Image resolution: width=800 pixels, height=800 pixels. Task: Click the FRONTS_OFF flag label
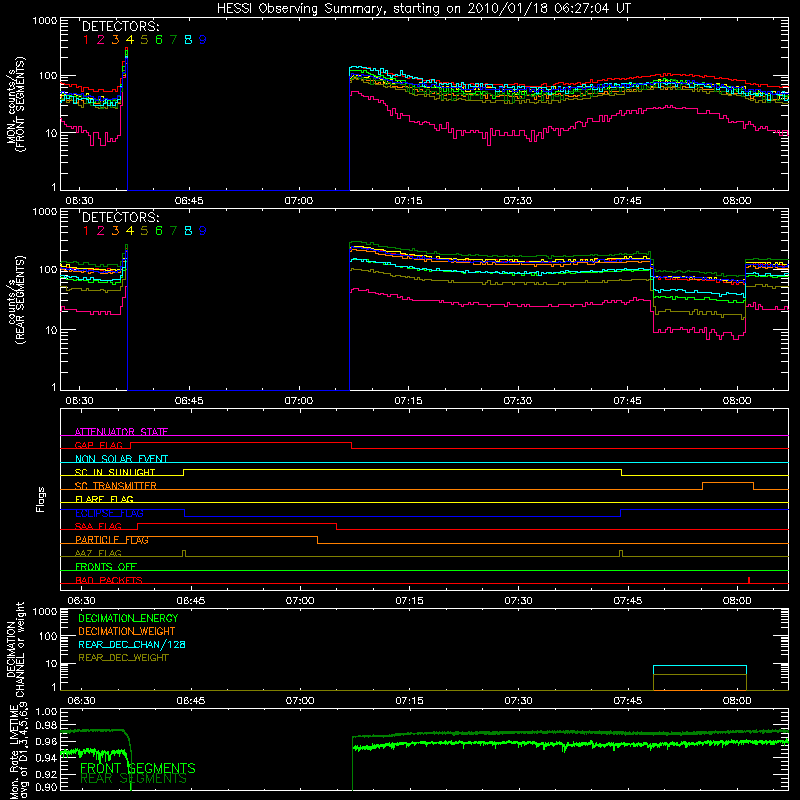point(106,567)
